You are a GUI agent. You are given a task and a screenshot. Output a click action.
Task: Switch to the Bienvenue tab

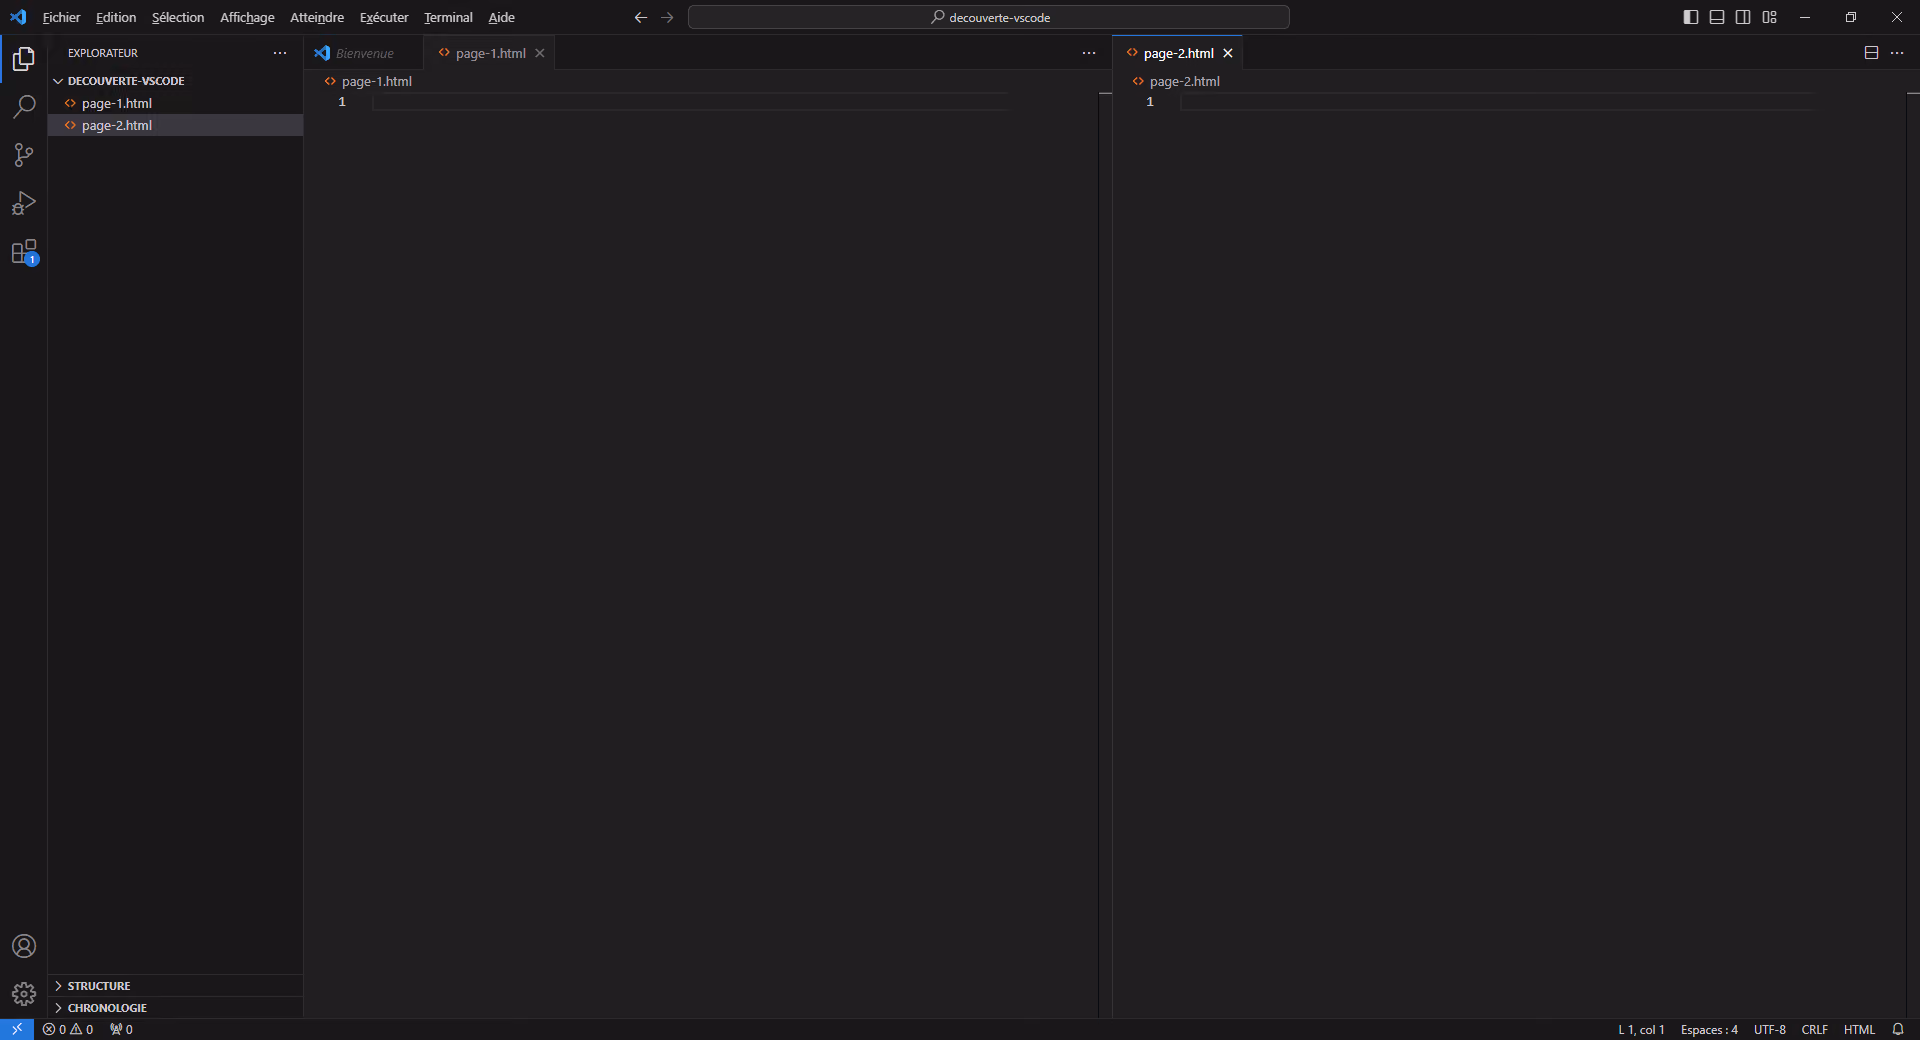click(x=364, y=53)
